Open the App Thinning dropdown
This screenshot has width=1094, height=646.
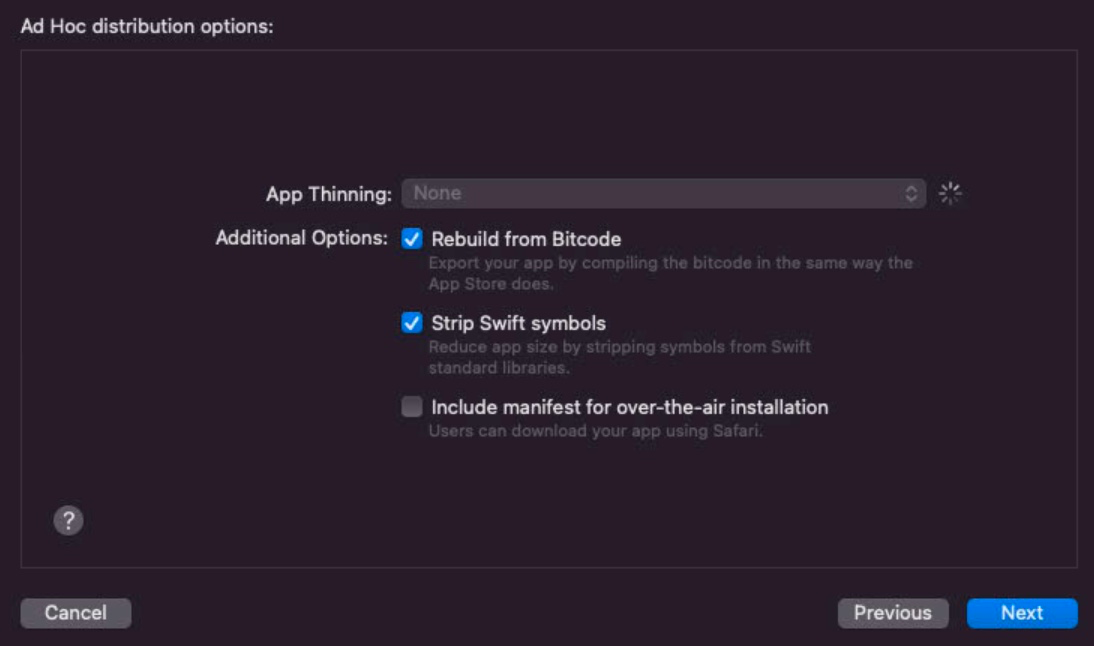tap(665, 194)
